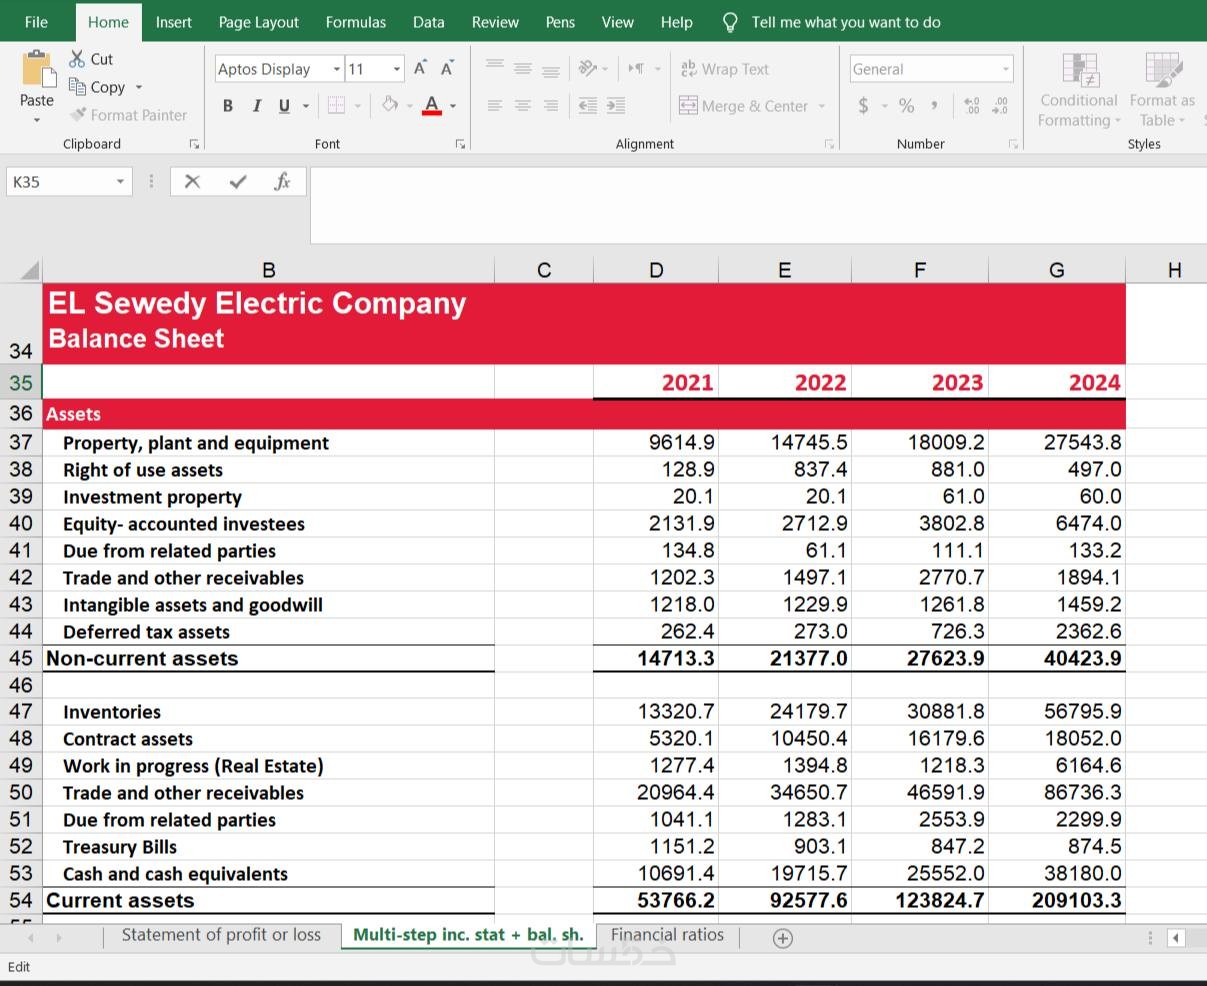The width and height of the screenshot is (1207, 986).
Task: Align text right
Action: coord(551,105)
